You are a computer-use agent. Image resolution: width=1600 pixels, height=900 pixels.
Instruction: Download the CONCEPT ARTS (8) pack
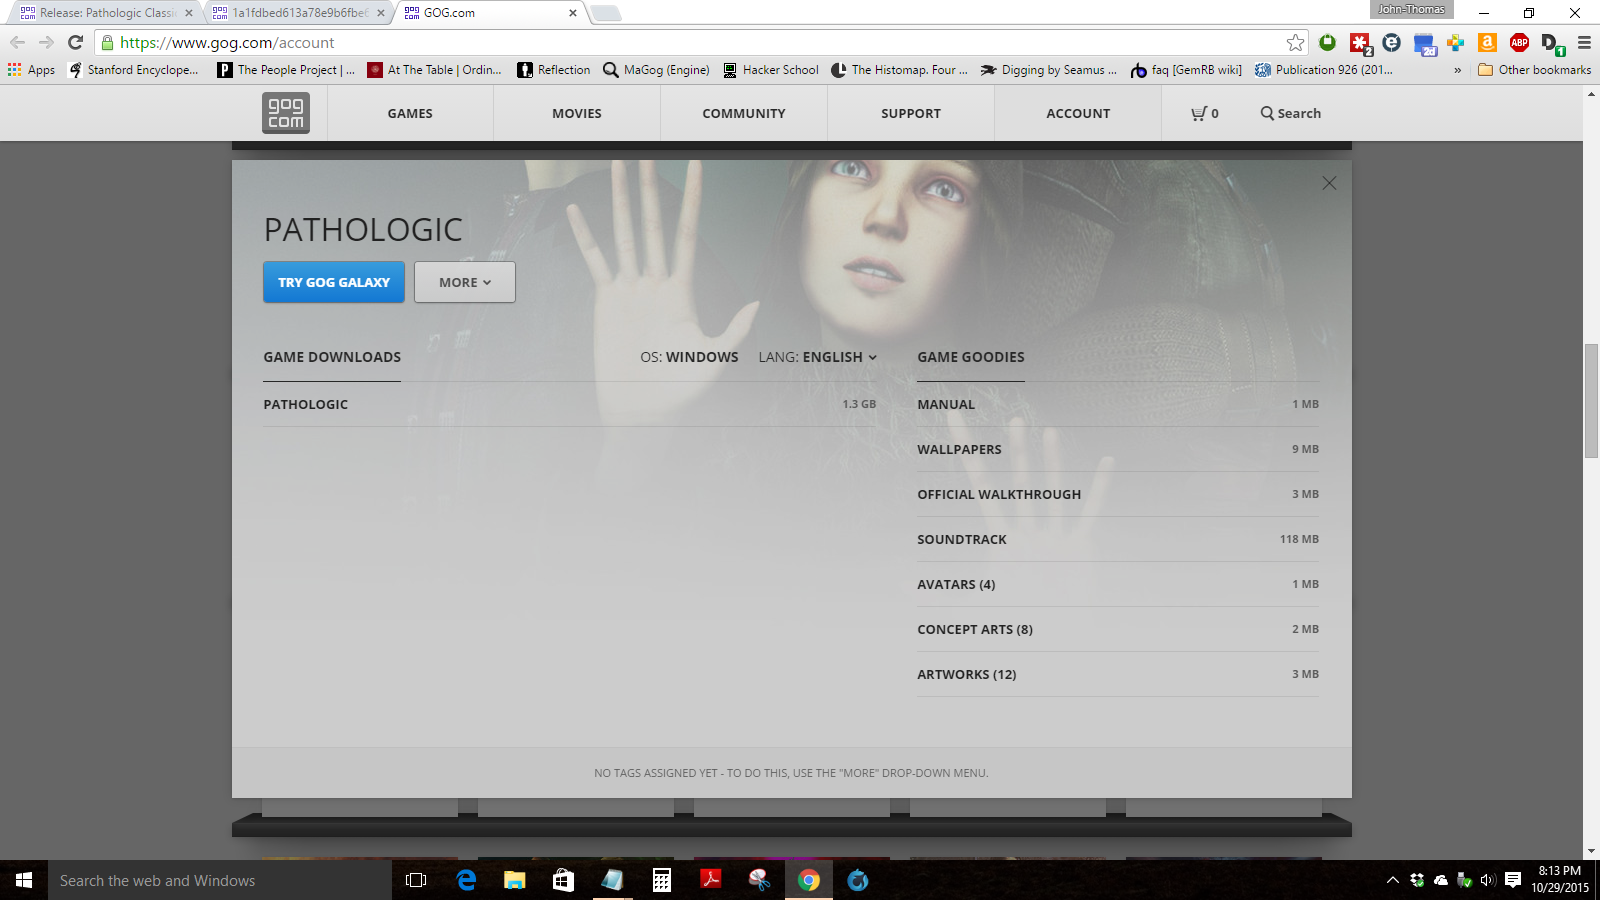click(1118, 629)
